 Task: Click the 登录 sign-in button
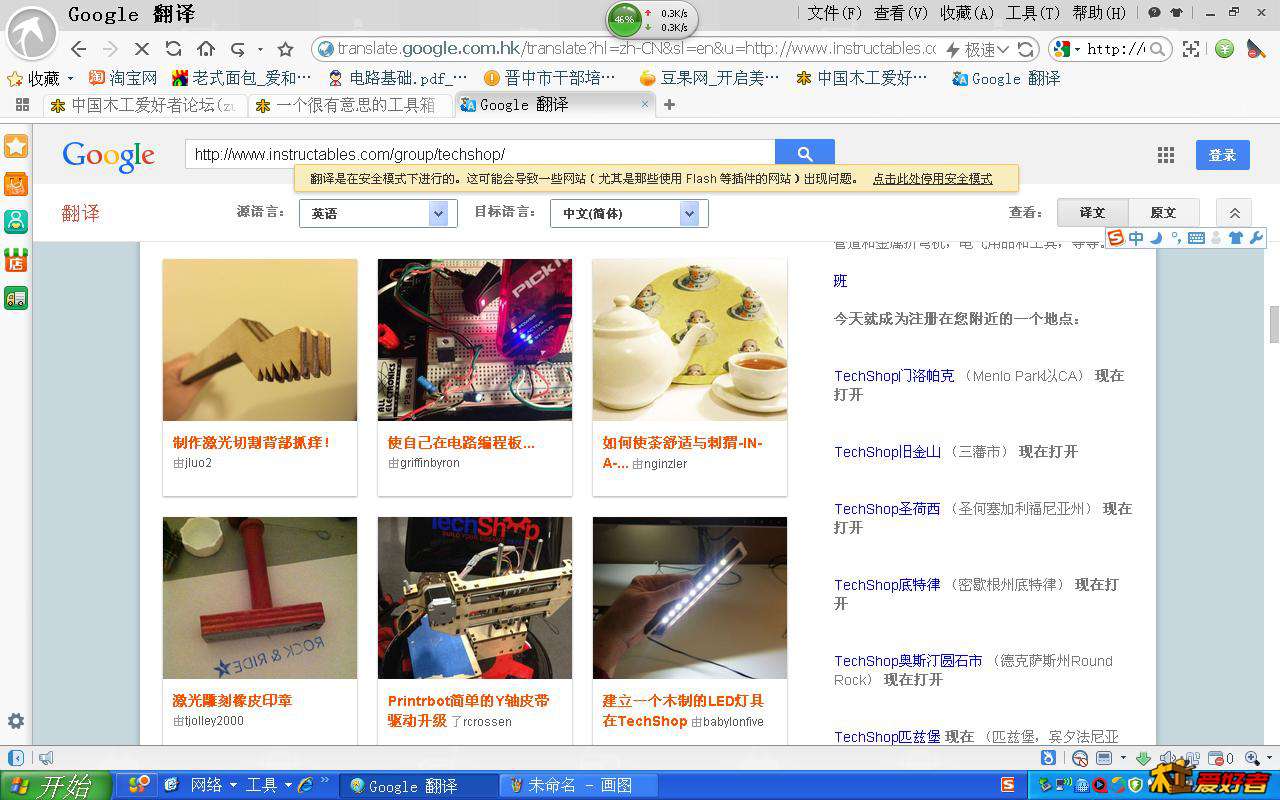[1222, 155]
